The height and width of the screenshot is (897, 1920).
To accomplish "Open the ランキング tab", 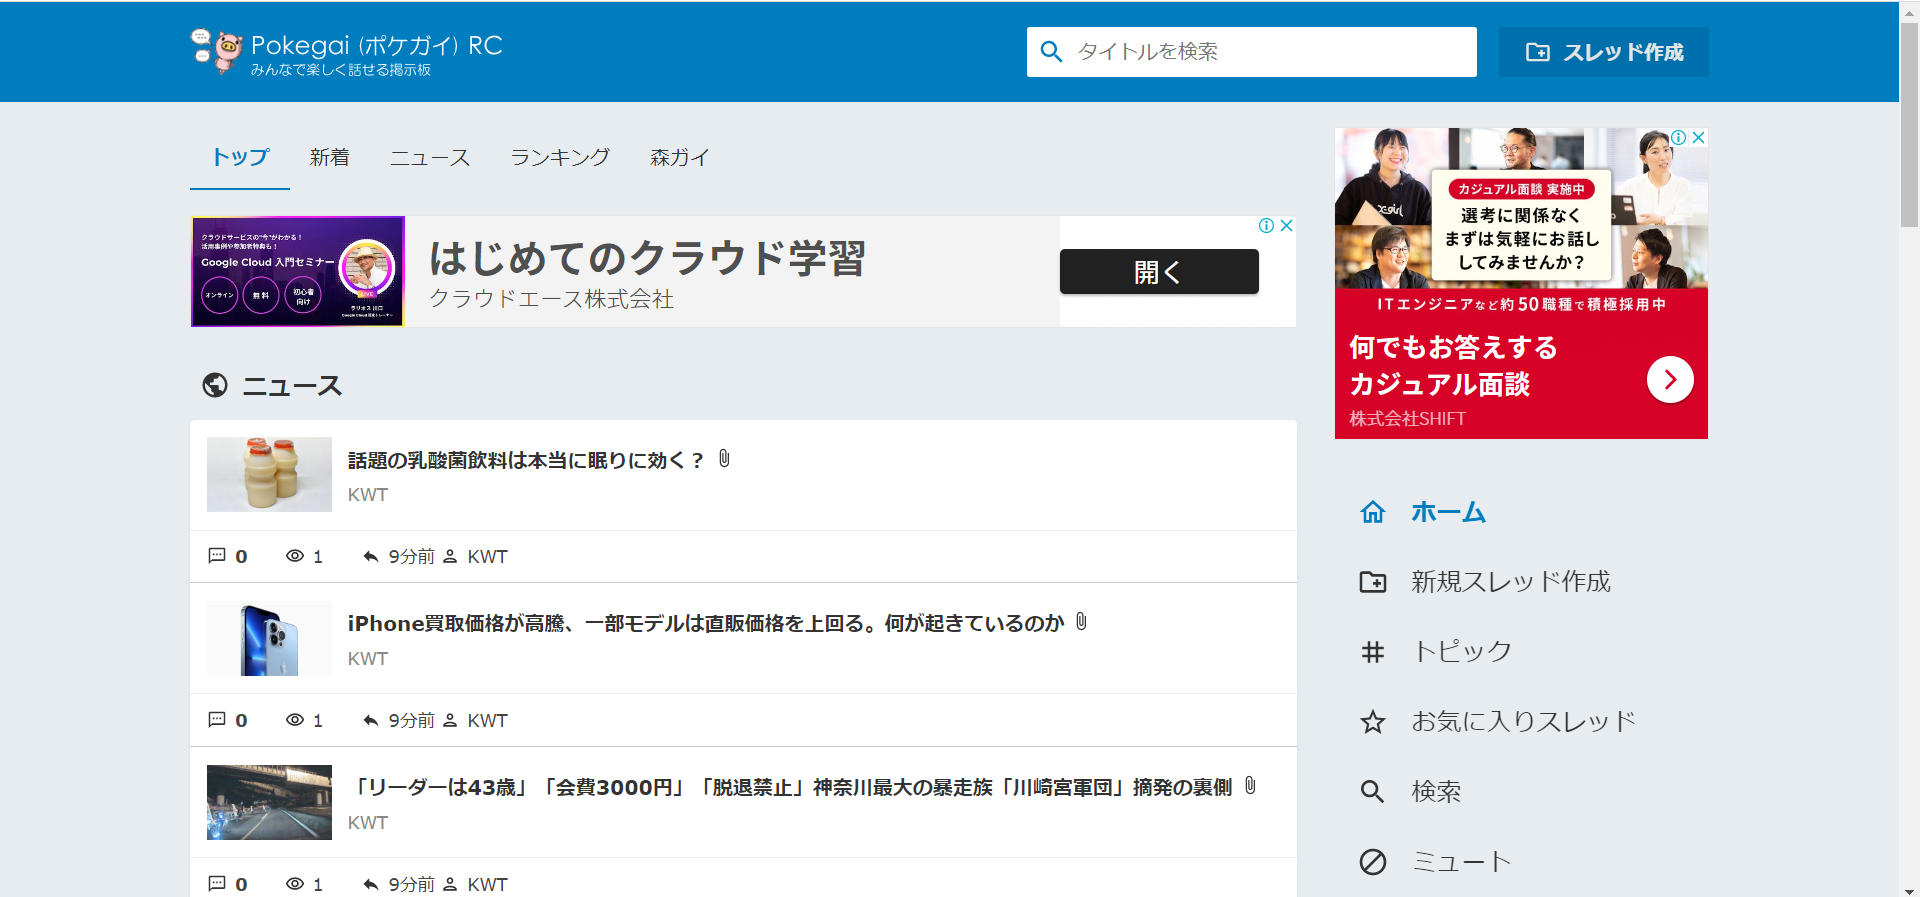I will tap(559, 158).
